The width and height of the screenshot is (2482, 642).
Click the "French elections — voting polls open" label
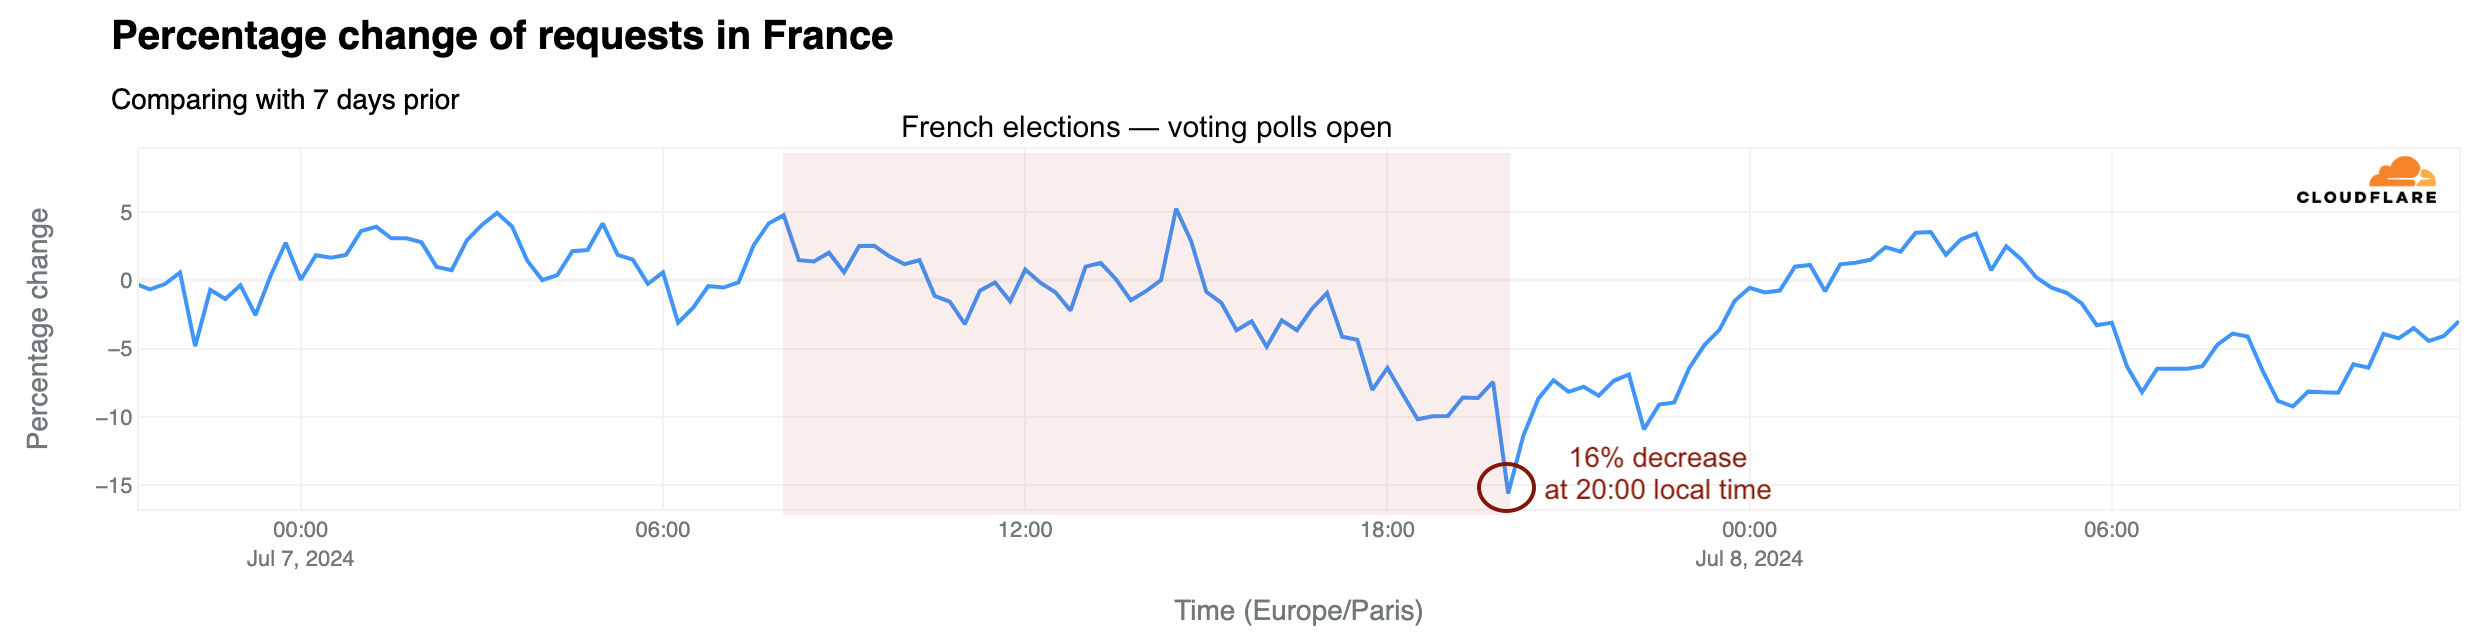(x=1146, y=128)
